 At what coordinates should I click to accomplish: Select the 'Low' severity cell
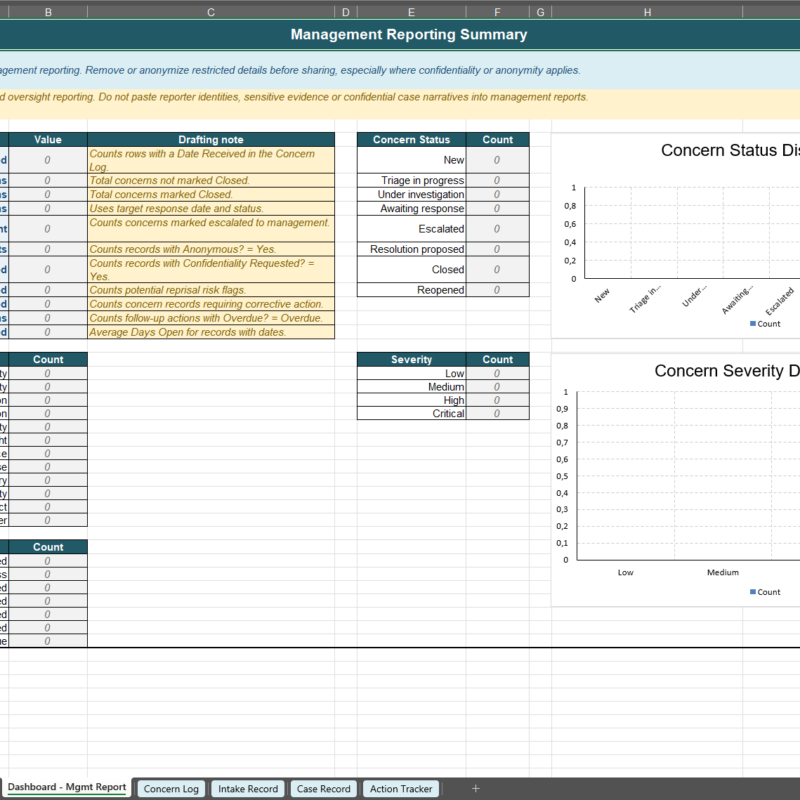click(x=411, y=373)
